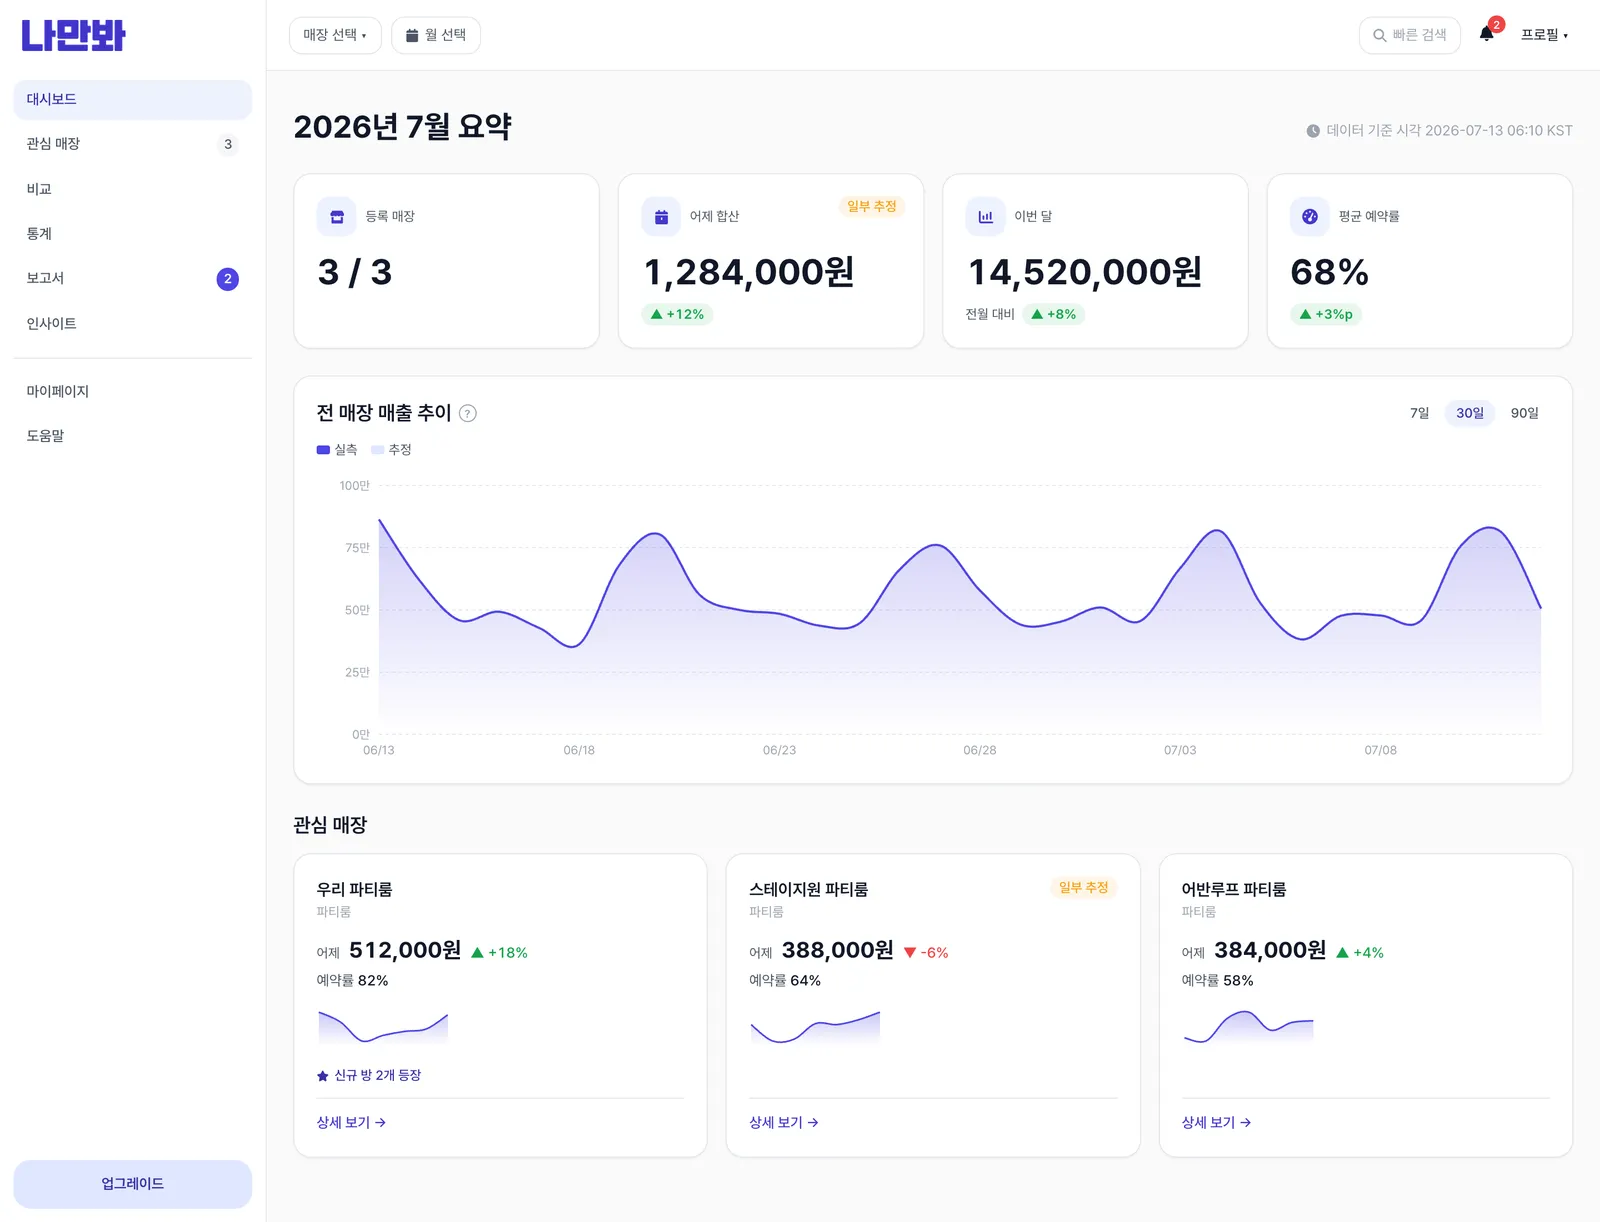This screenshot has height=1222, width=1600.
Task: Click the store icon on 등록 매장 card
Action: (337, 216)
